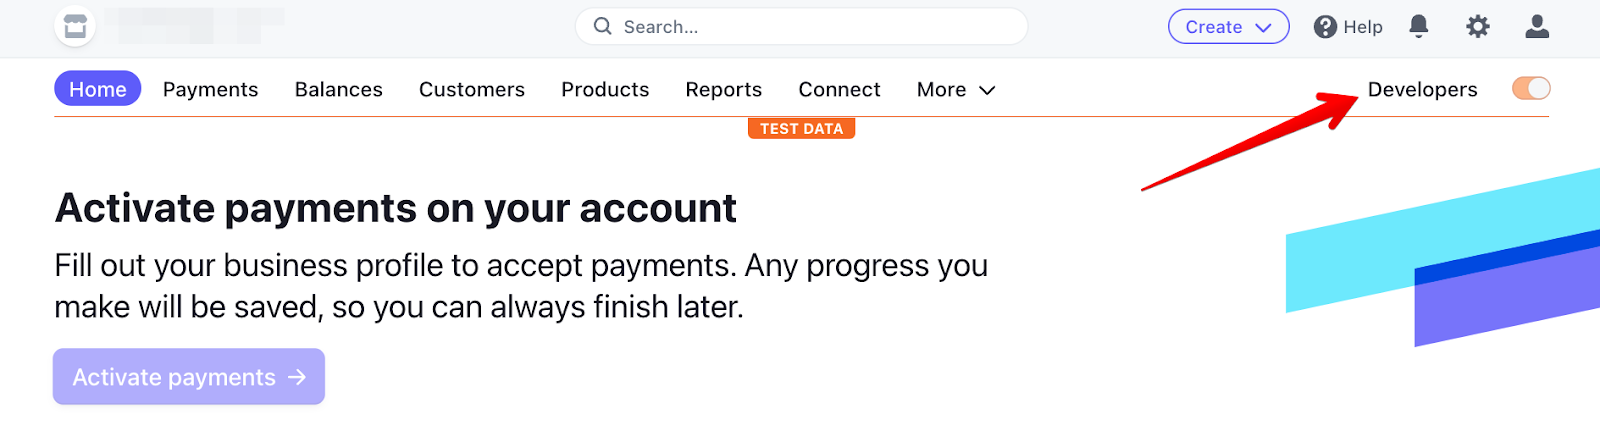Screen dimensions: 1600x448
Task: Go to the Payments tab
Action: coord(210,89)
